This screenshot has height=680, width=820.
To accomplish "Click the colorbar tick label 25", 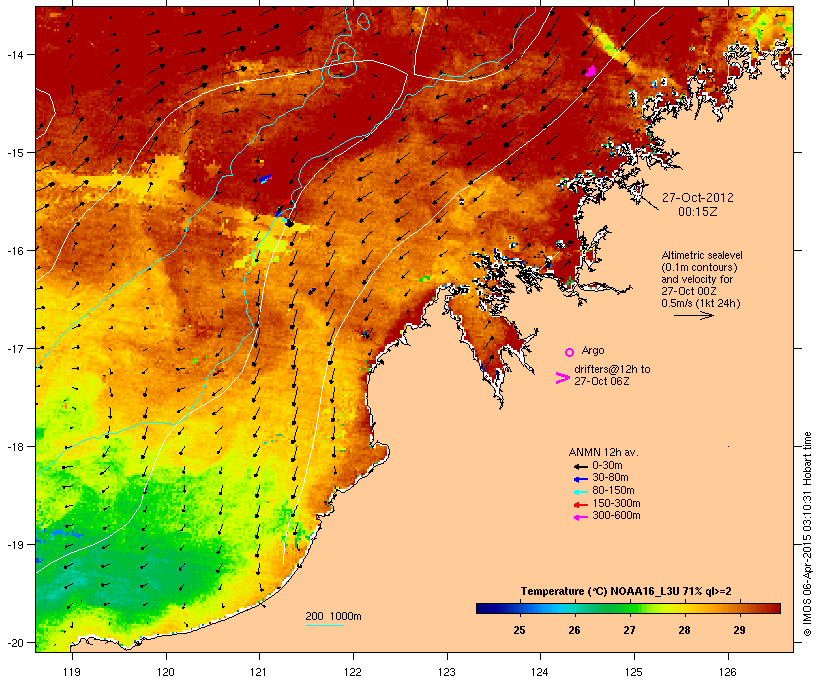I will coord(519,630).
